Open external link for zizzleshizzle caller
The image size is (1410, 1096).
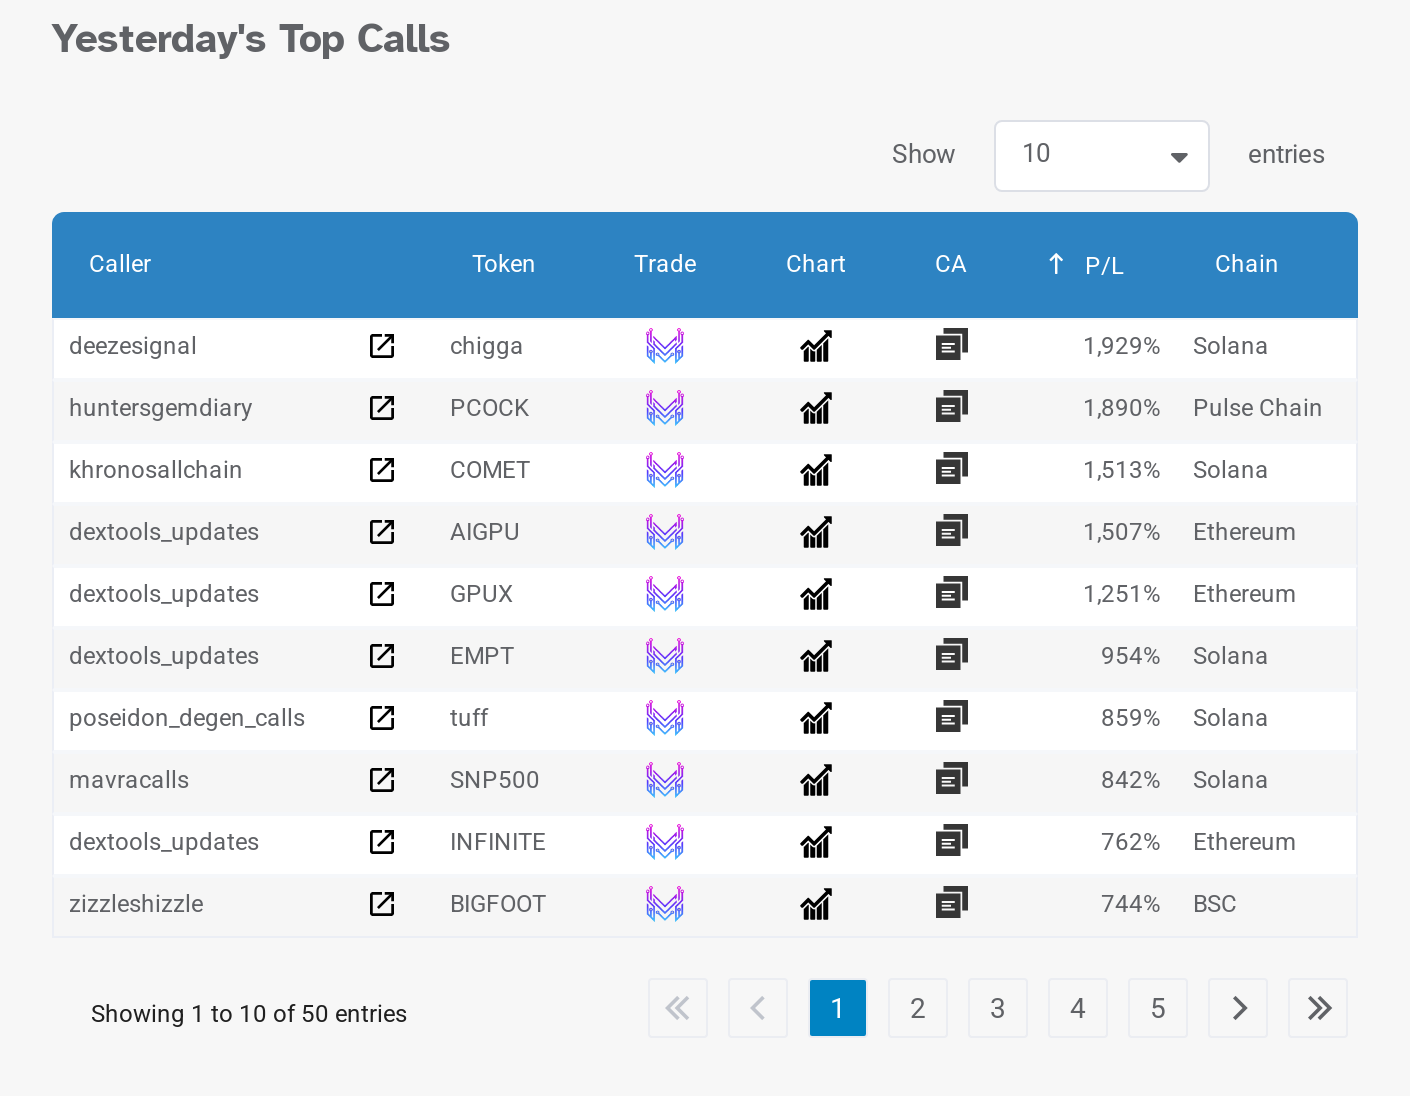[x=382, y=904]
